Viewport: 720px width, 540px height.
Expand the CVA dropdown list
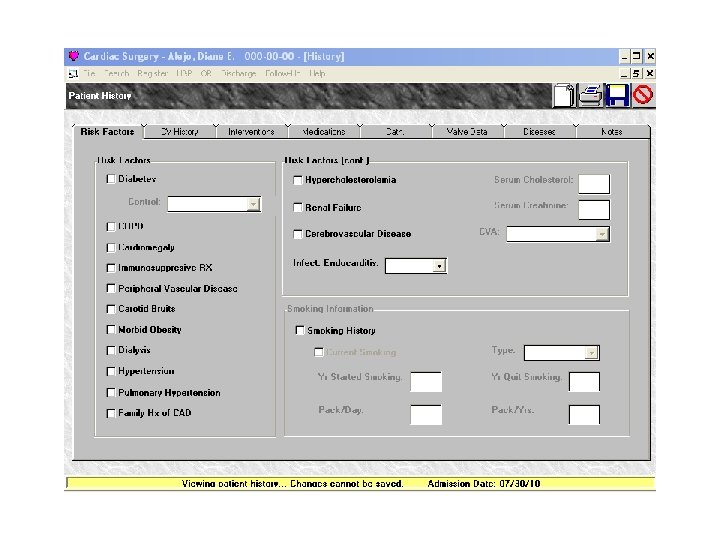[602, 234]
